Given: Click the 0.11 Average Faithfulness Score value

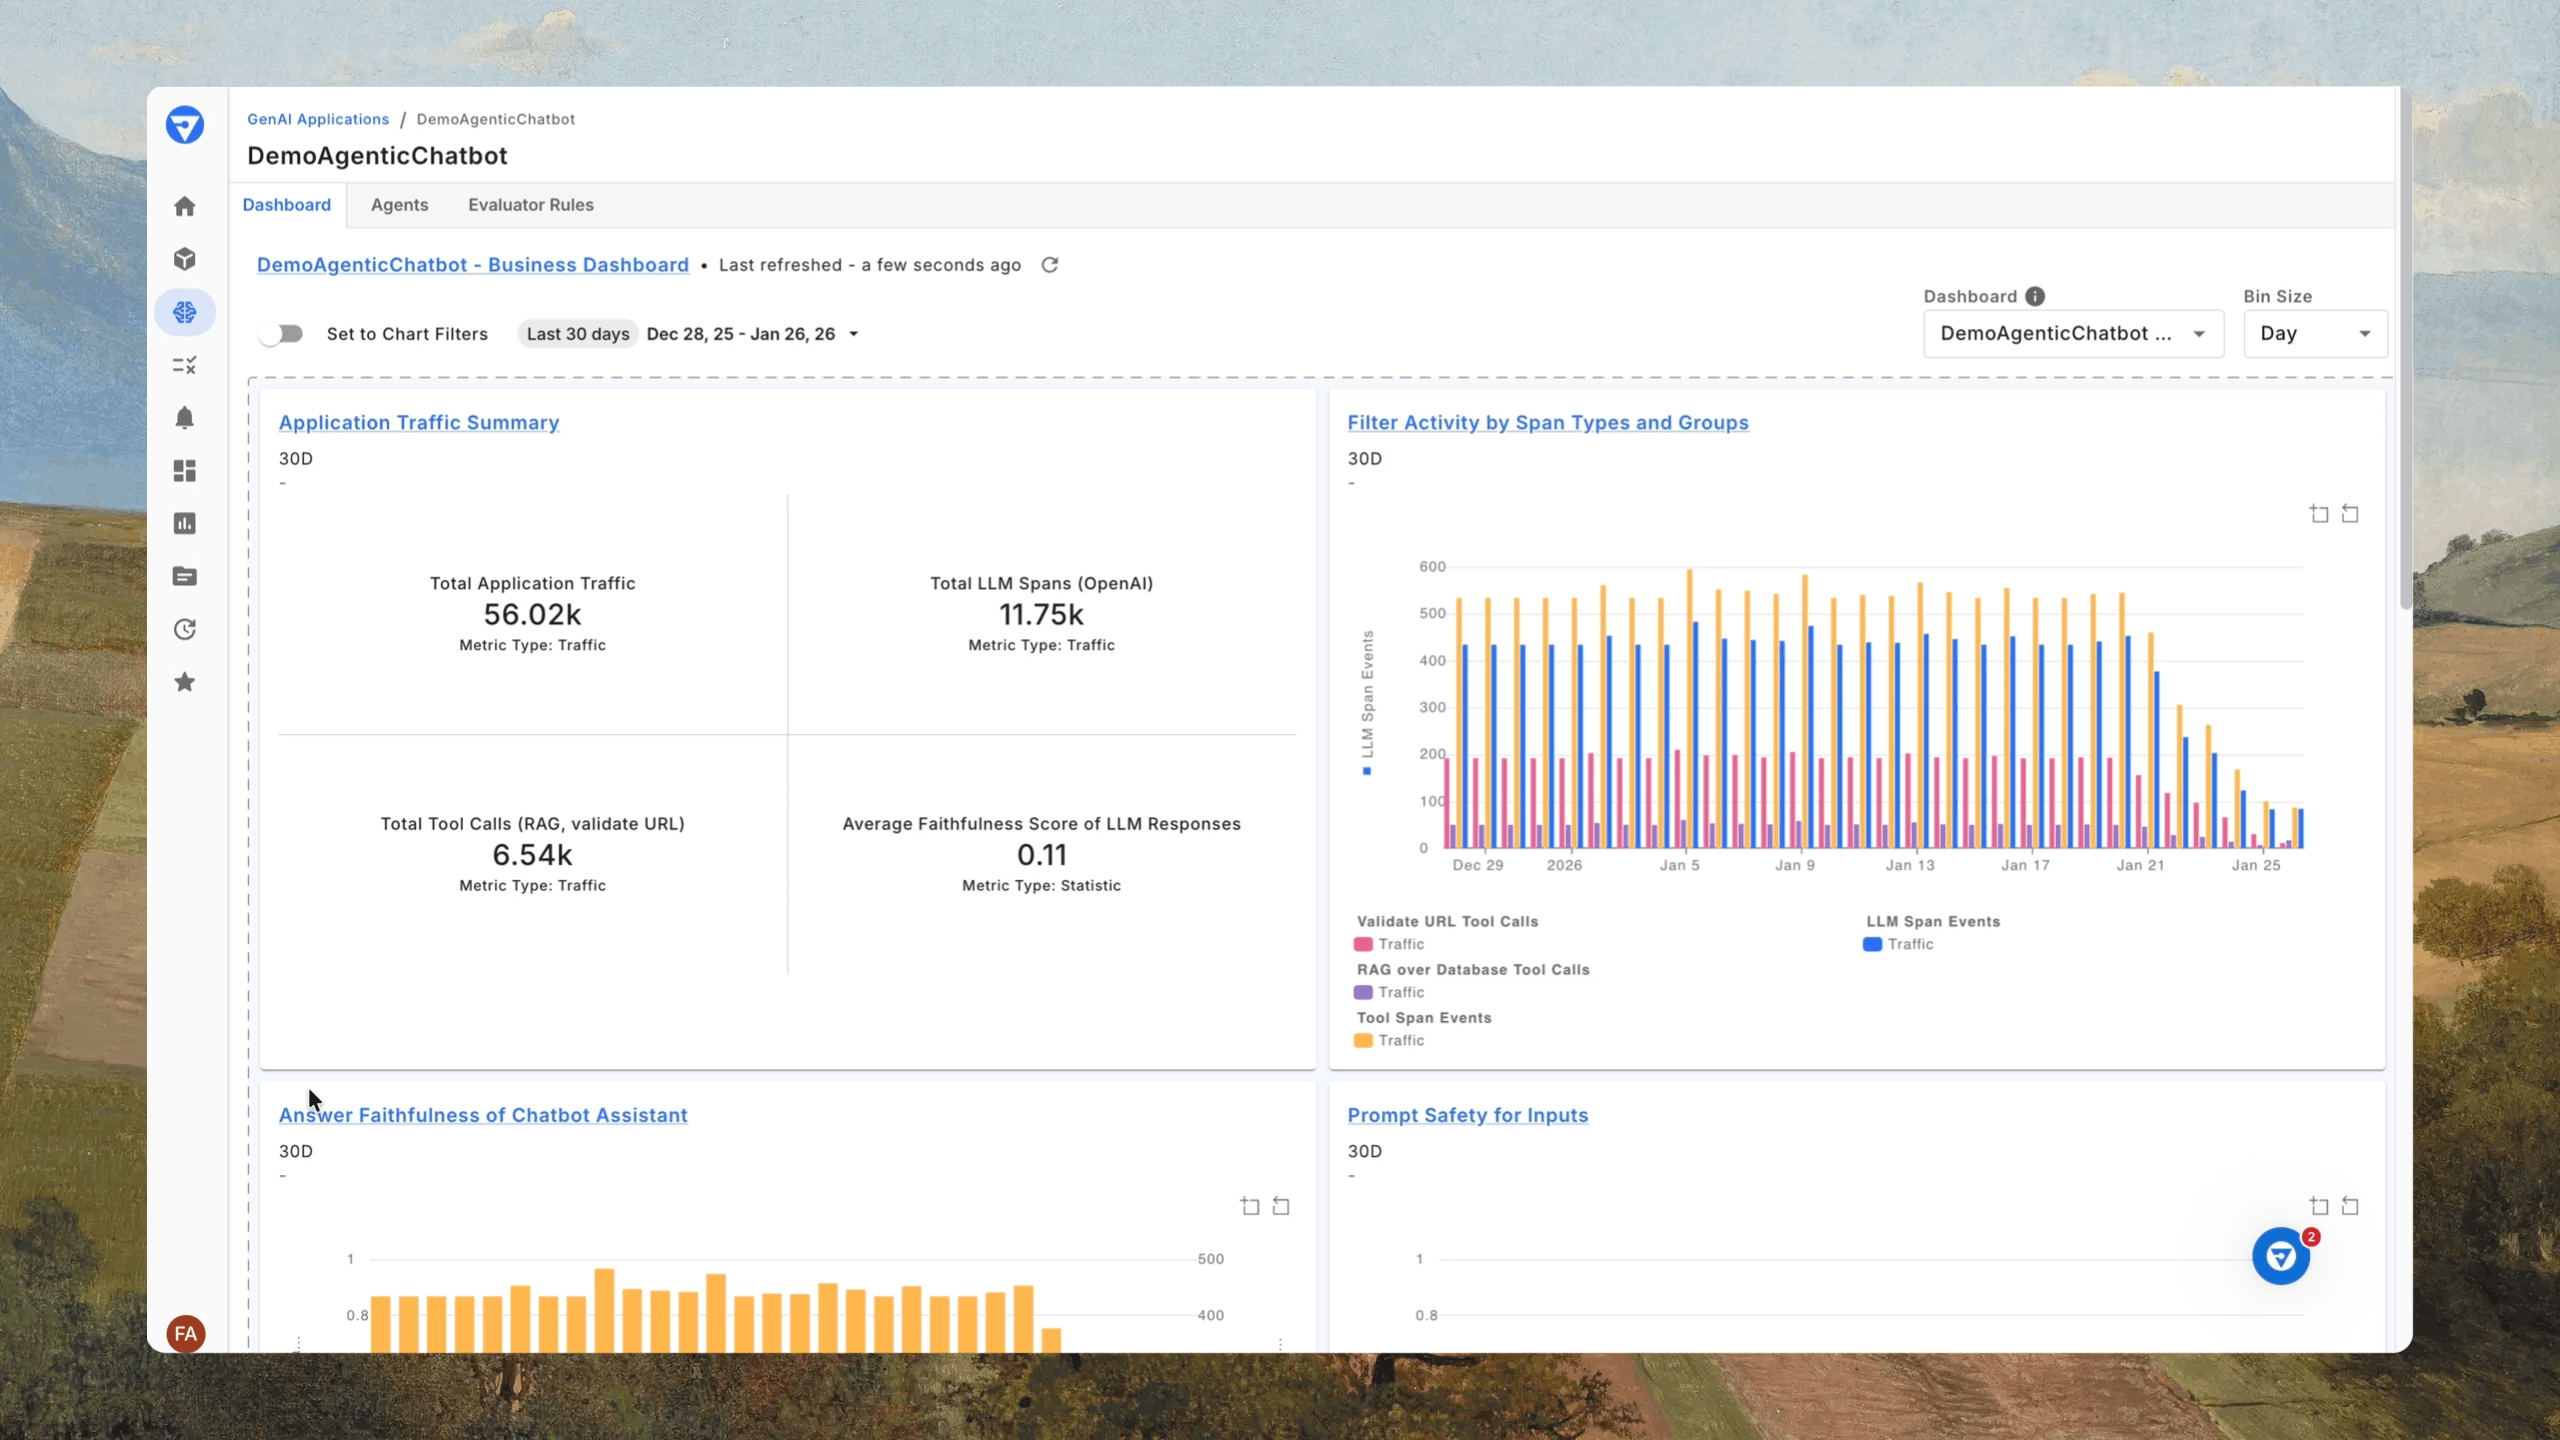Looking at the screenshot, I should pyautogui.click(x=1042, y=855).
